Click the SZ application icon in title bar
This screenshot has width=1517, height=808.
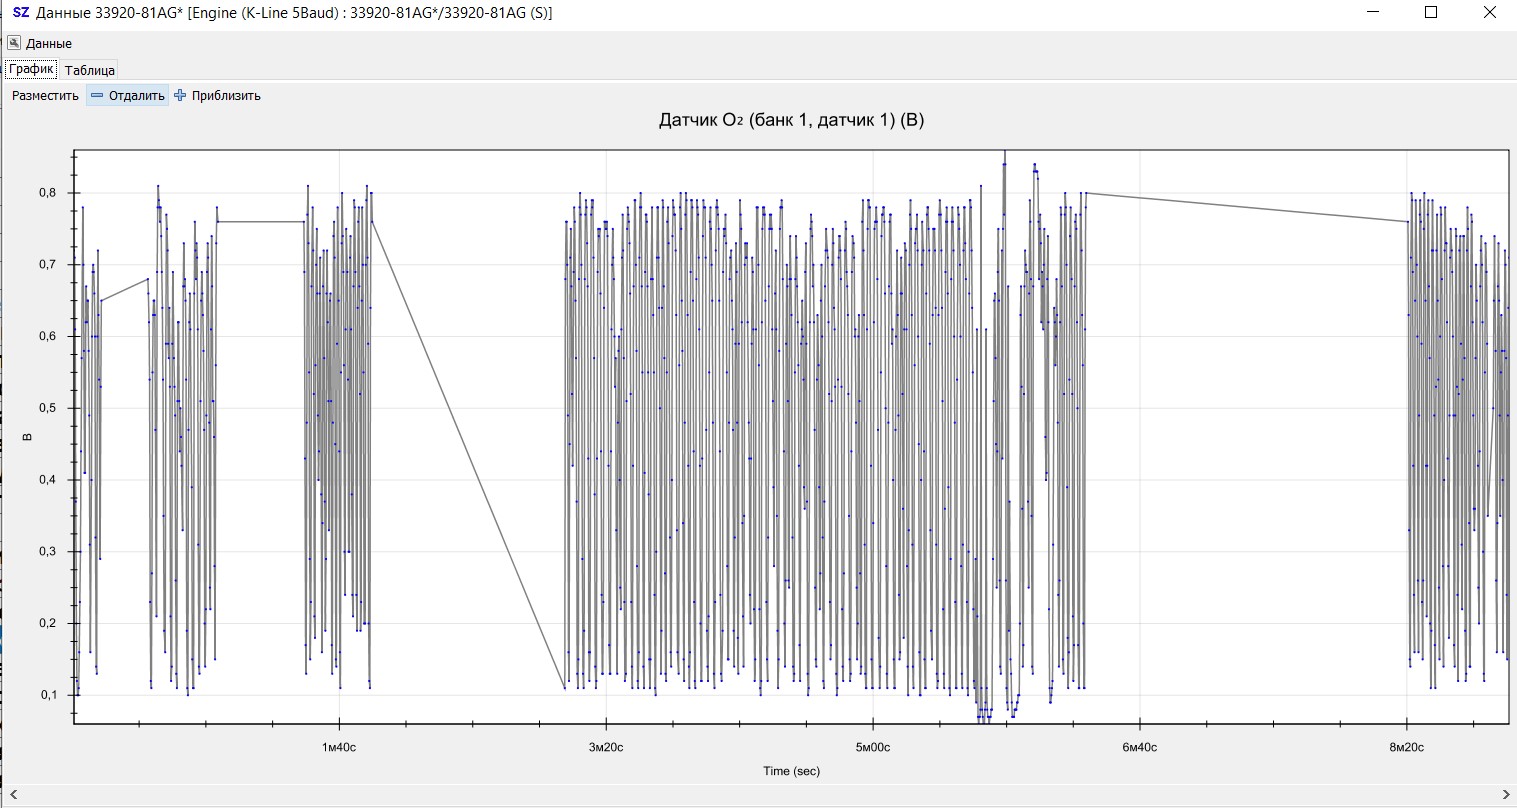click(21, 13)
